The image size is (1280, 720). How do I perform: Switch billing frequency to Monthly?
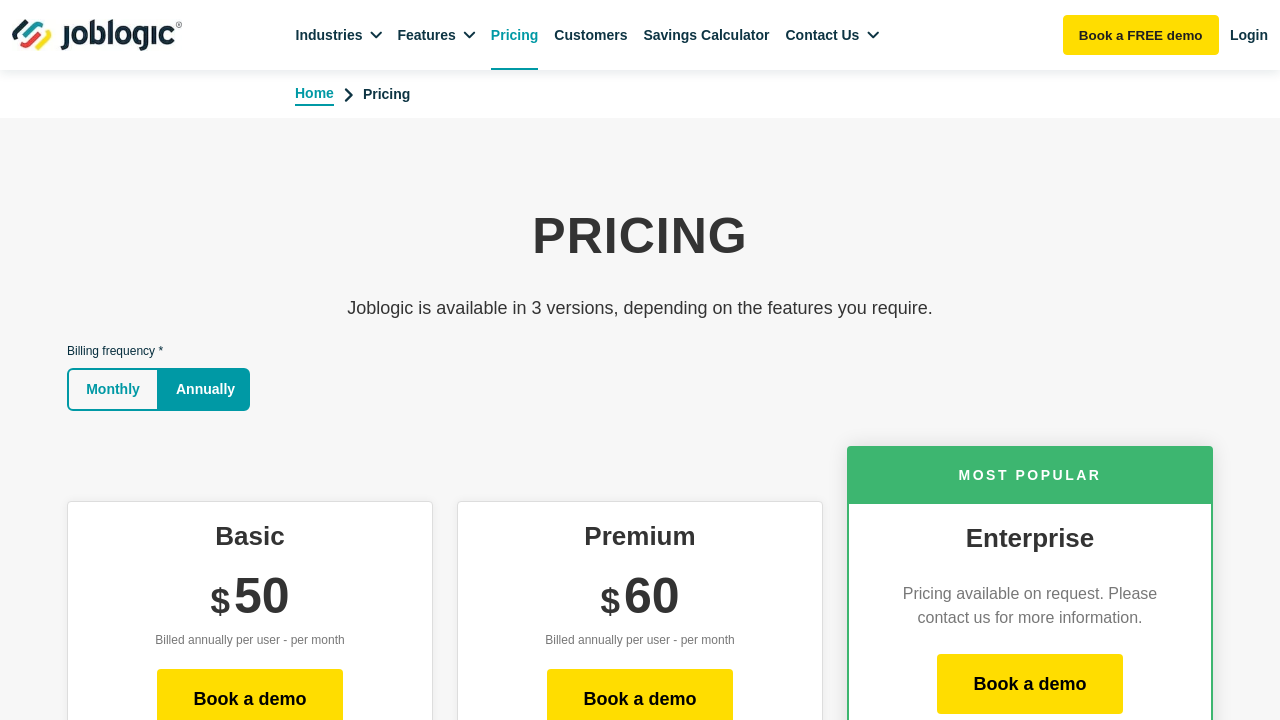113,389
